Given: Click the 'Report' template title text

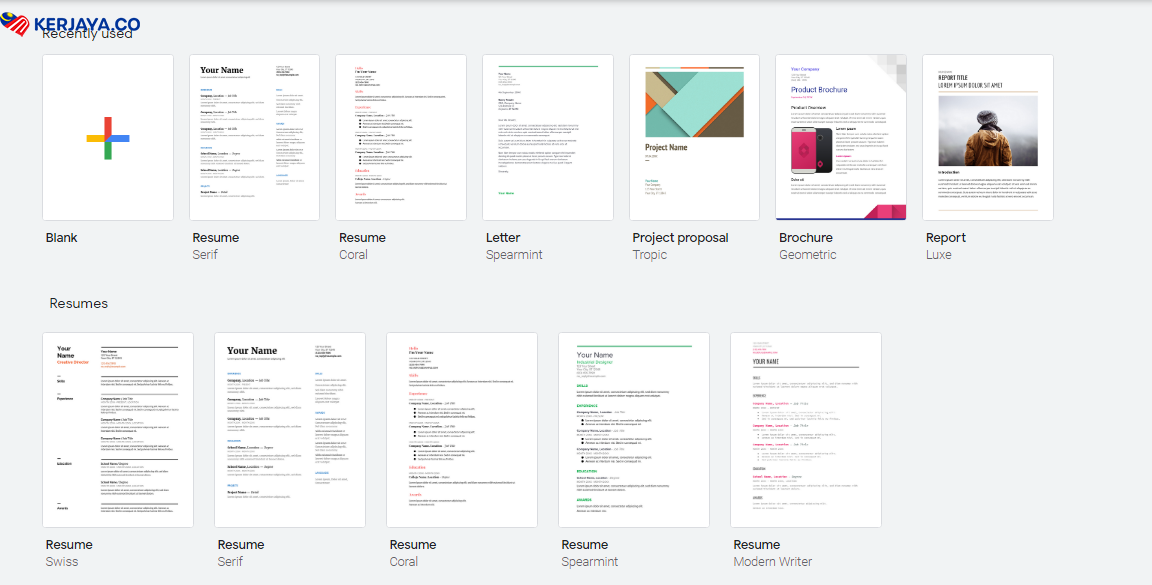Looking at the screenshot, I should [946, 238].
